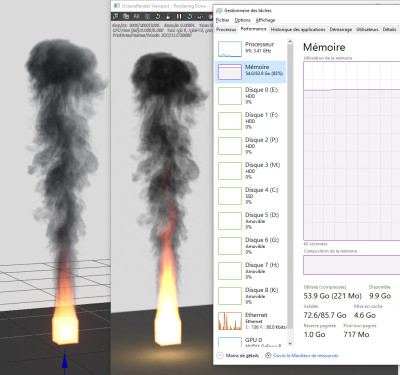Select Disque 1 (F:) performance entry

(250, 121)
